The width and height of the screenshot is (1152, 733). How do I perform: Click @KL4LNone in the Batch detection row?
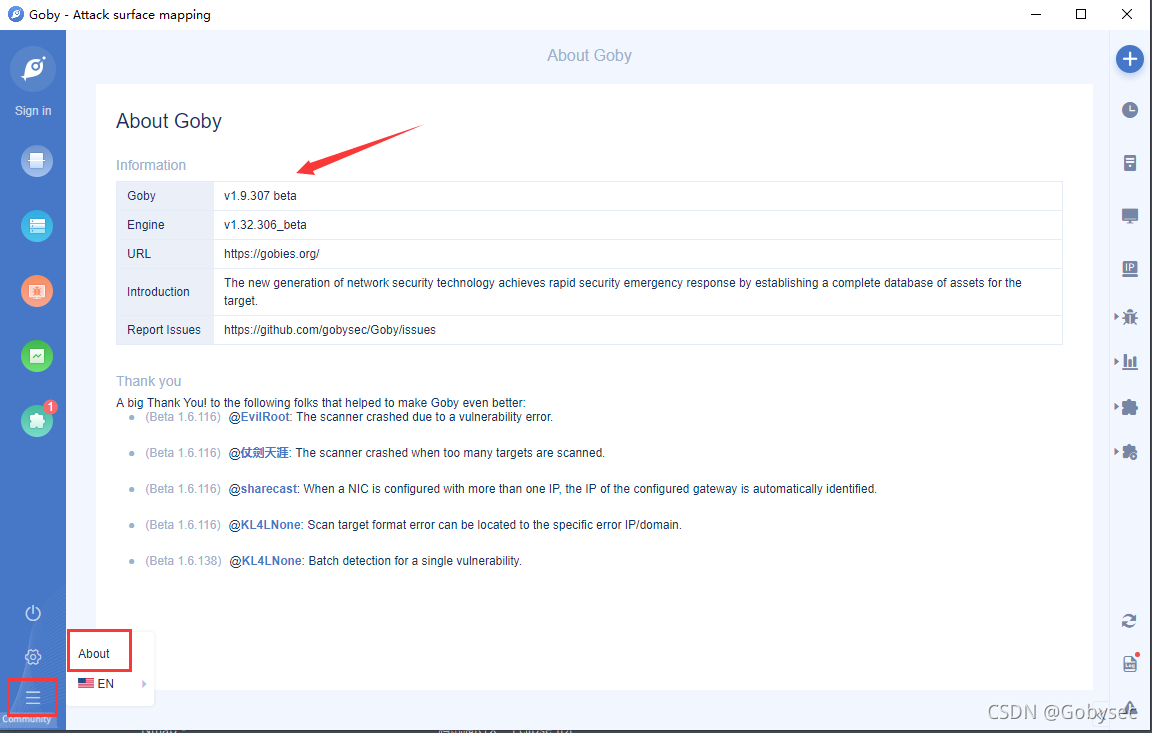coord(265,561)
